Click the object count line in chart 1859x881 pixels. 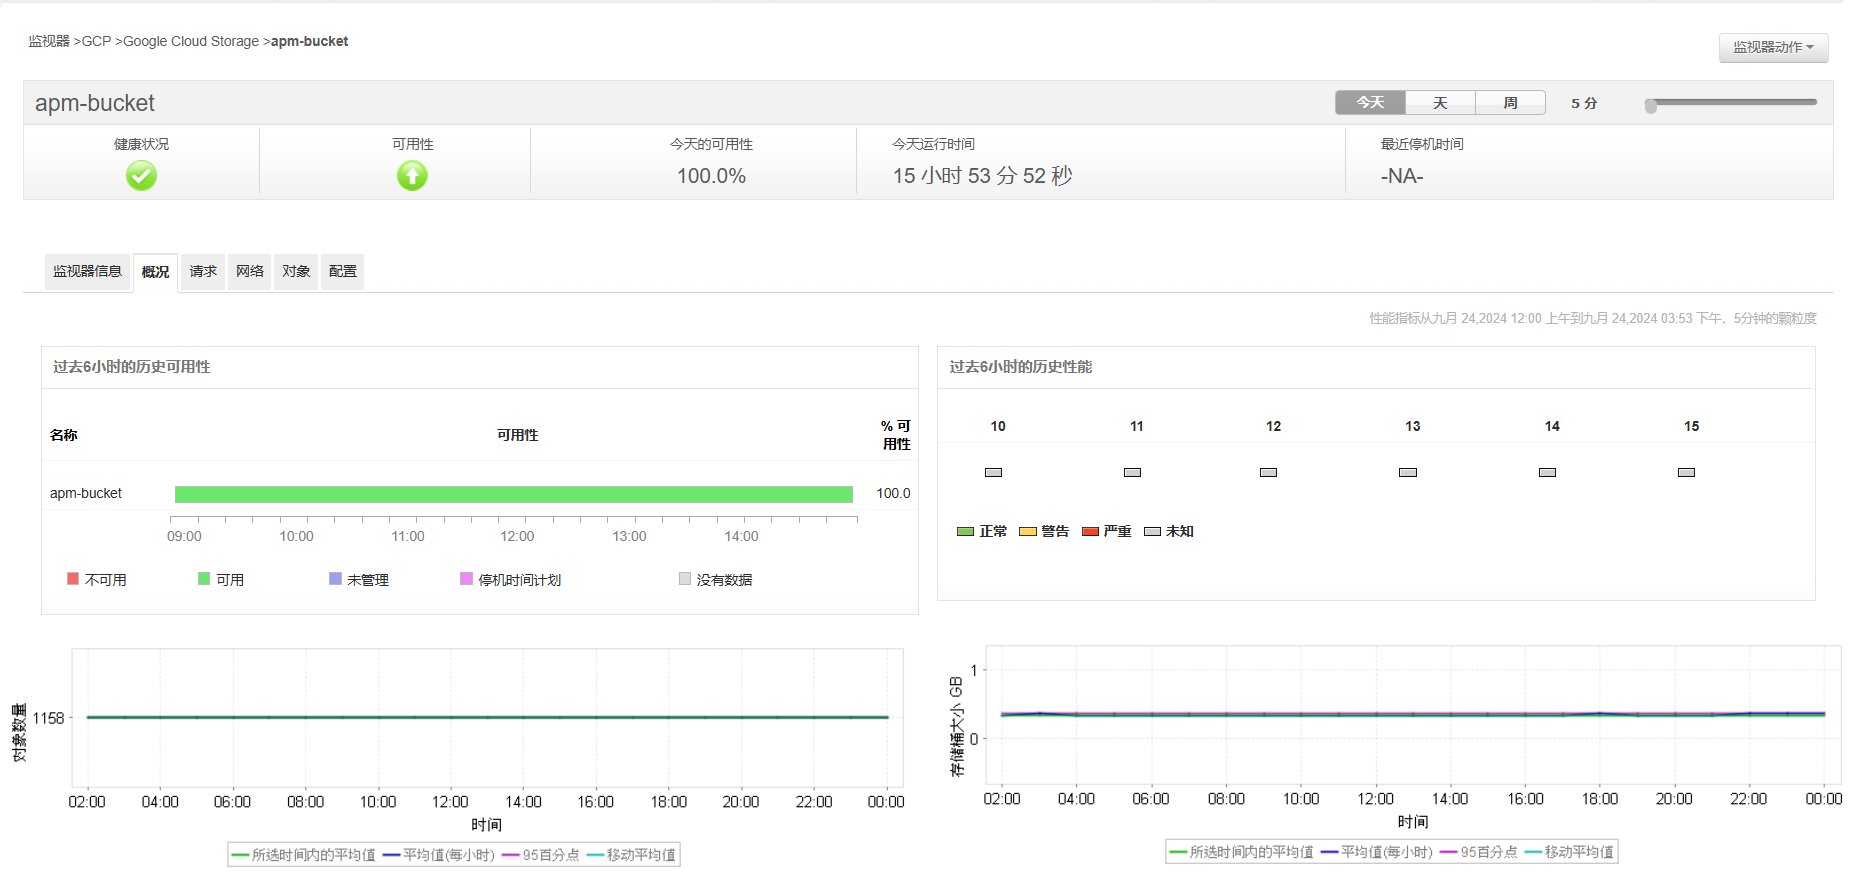(487, 717)
